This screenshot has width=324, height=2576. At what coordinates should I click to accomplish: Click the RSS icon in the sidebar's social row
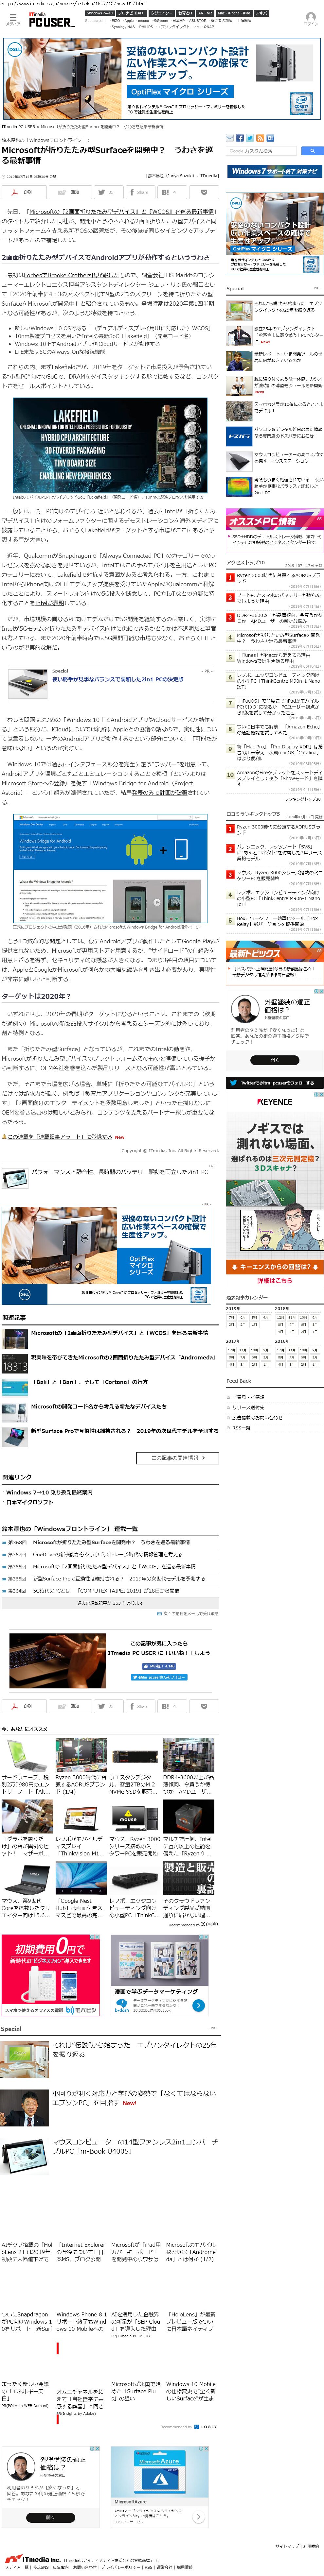[x=260, y=138]
